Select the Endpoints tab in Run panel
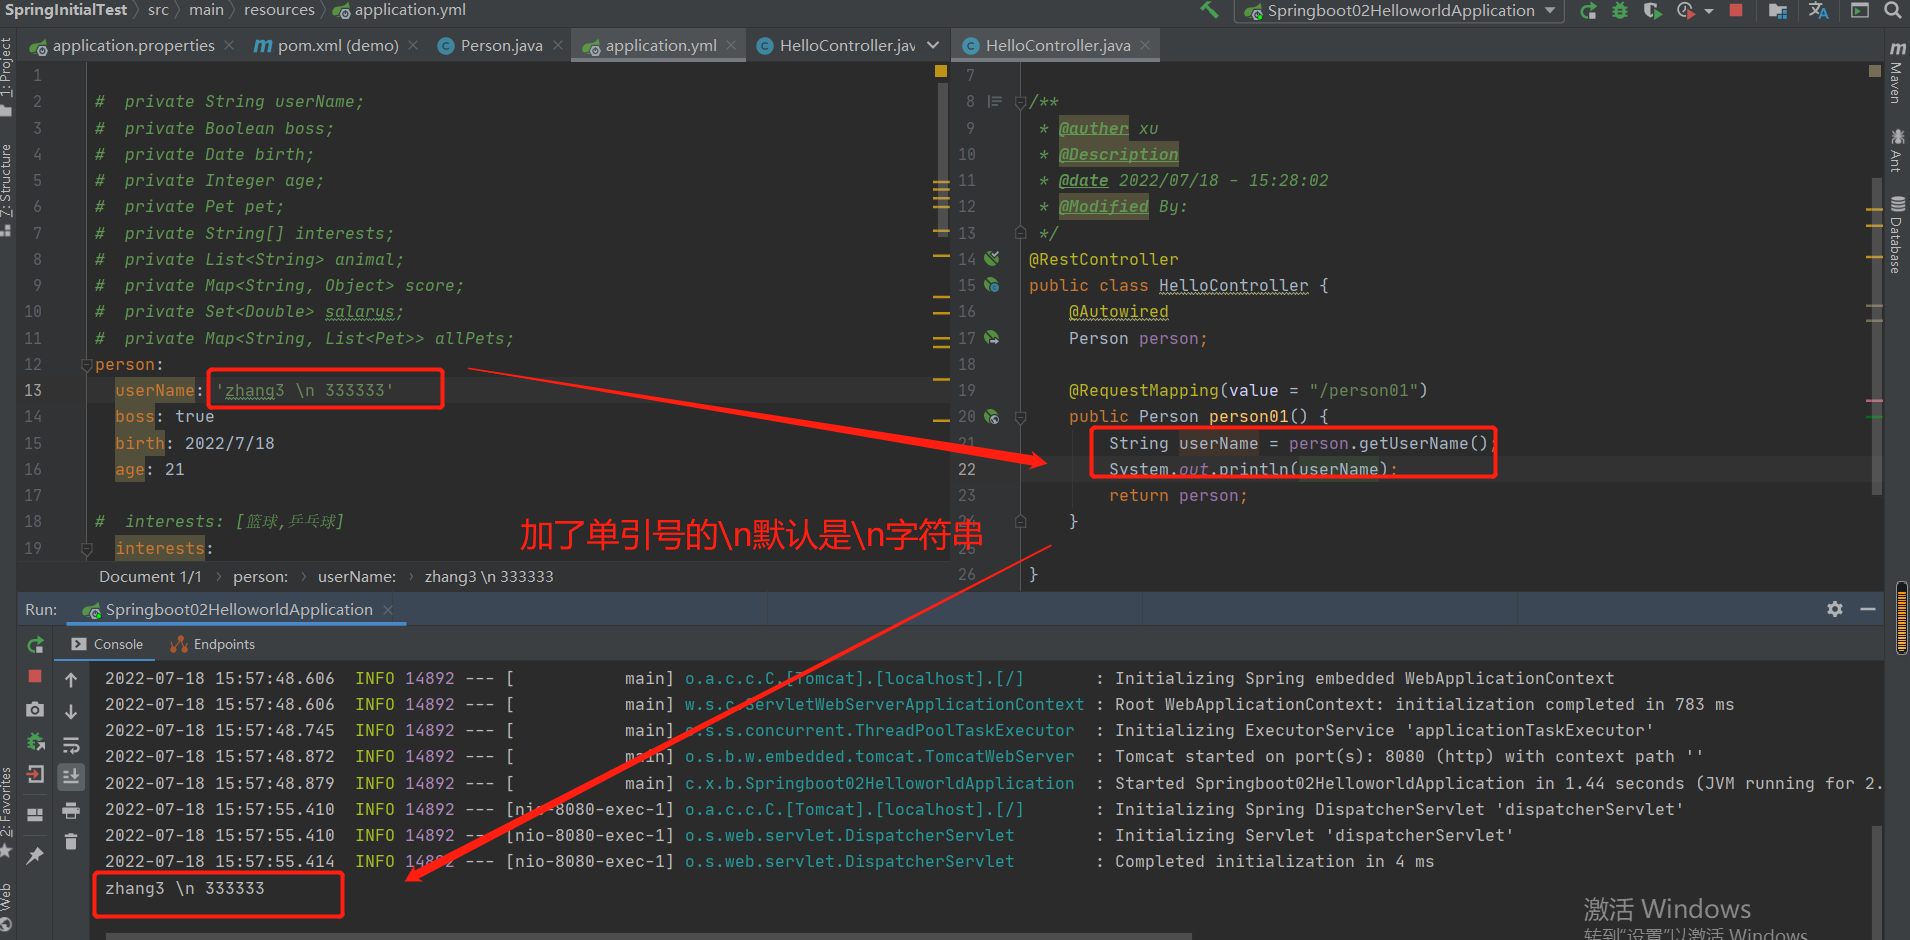The height and width of the screenshot is (940, 1910). click(x=212, y=645)
